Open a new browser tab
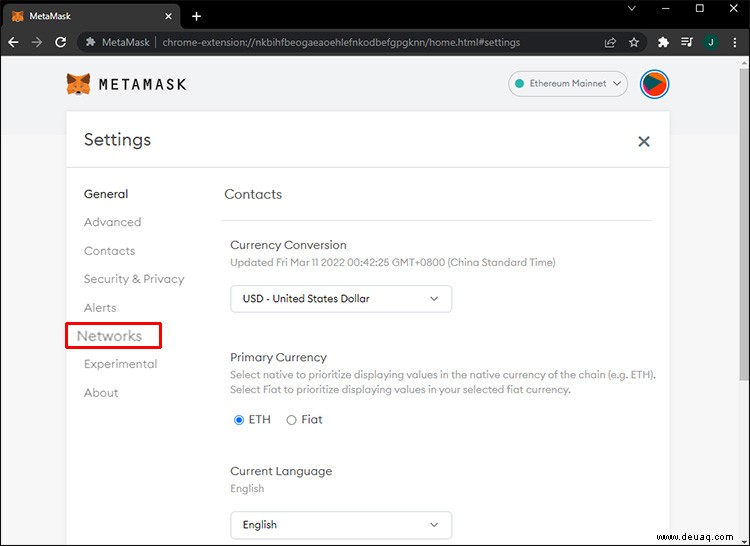750x546 pixels. 196,16
